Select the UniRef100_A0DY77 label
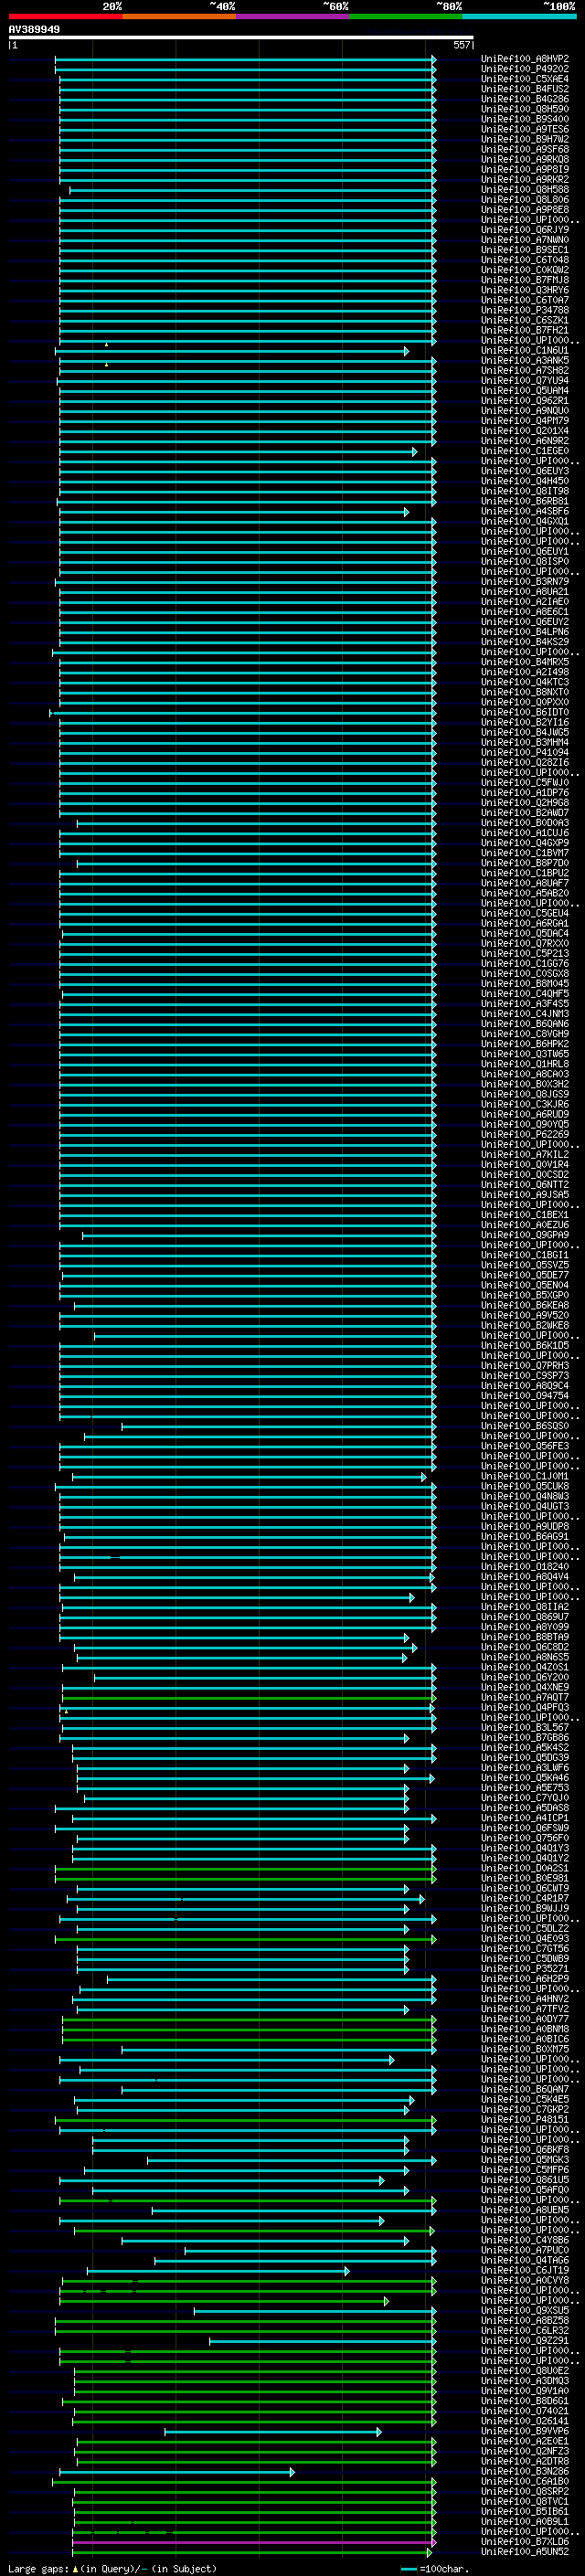Viewport: 585px width, 2576px height. (x=525, y=2019)
